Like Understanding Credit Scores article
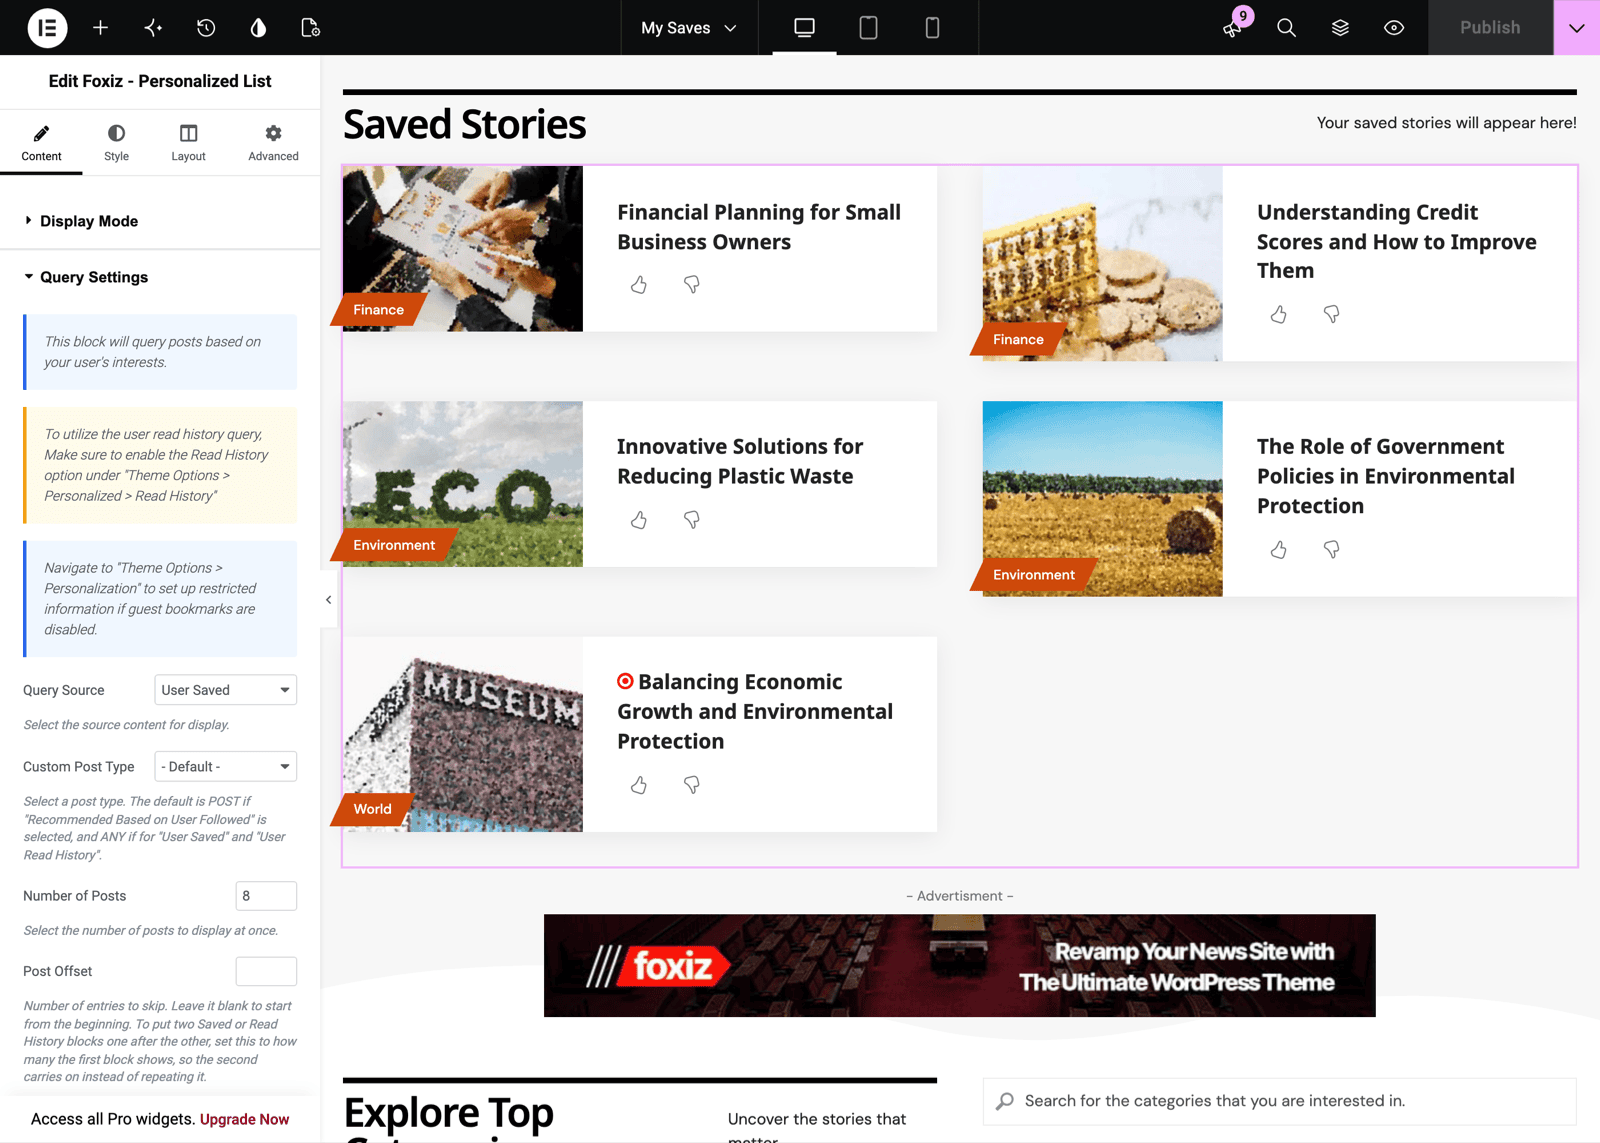This screenshot has width=1600, height=1143. pos(1279,315)
